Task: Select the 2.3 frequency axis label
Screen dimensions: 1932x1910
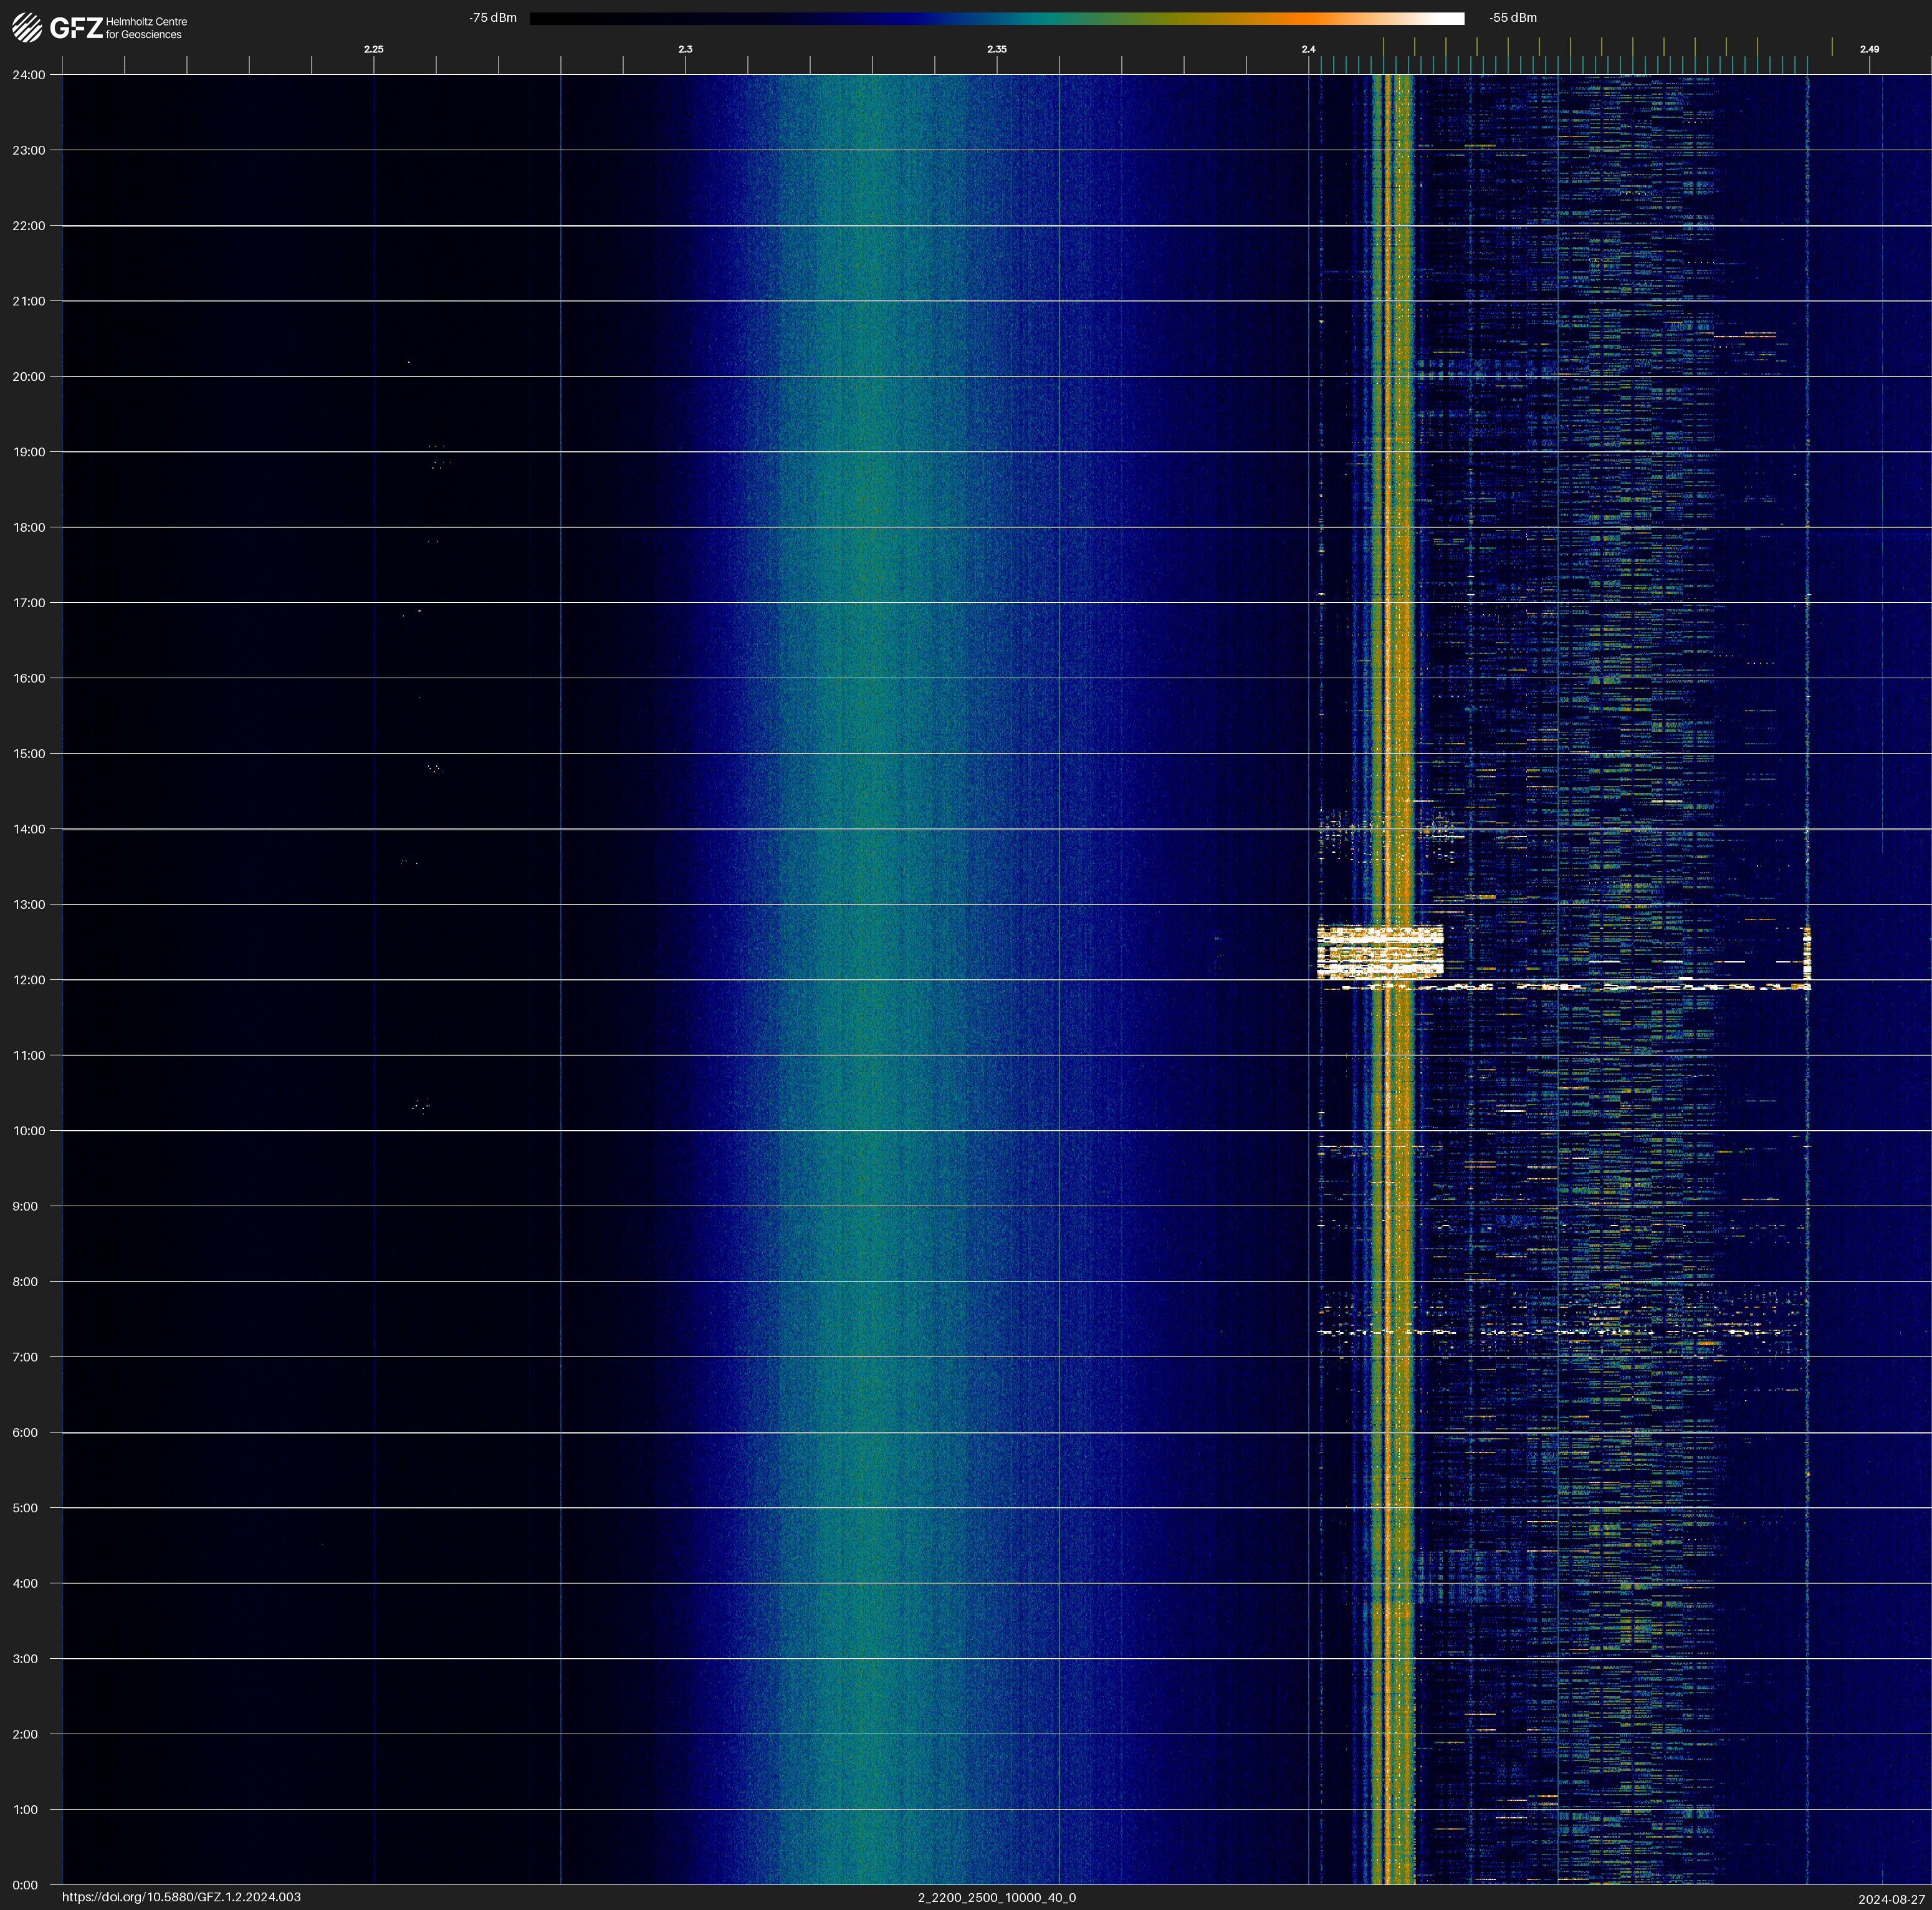Action: point(685,49)
